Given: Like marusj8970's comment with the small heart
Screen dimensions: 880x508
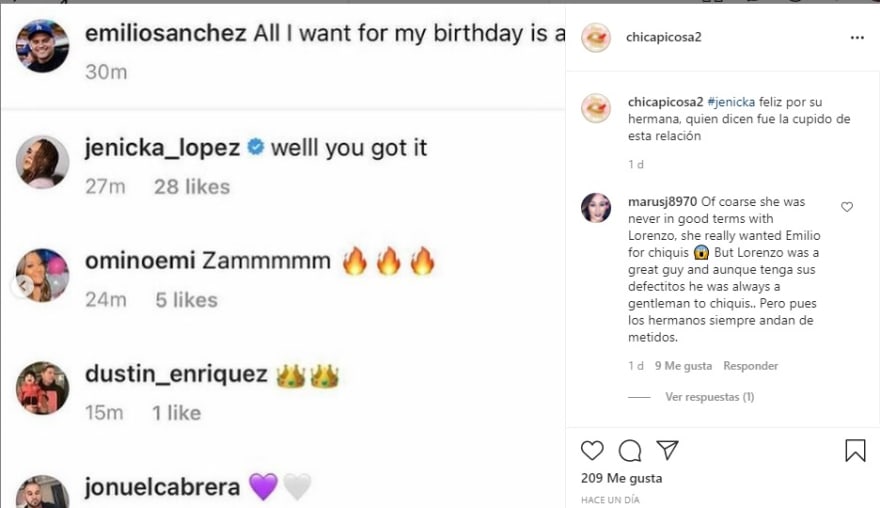Looking at the screenshot, I should [847, 207].
